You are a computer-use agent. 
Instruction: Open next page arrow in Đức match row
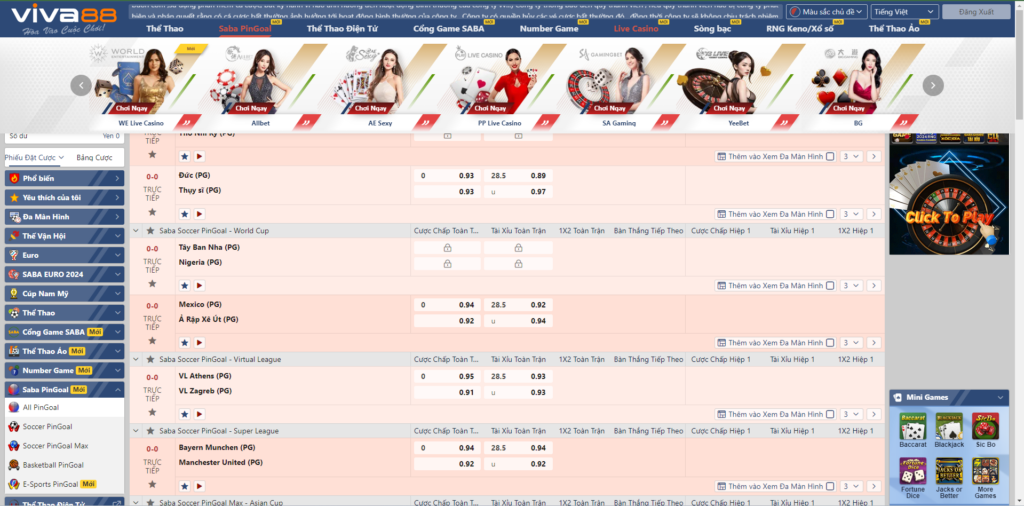tap(874, 213)
